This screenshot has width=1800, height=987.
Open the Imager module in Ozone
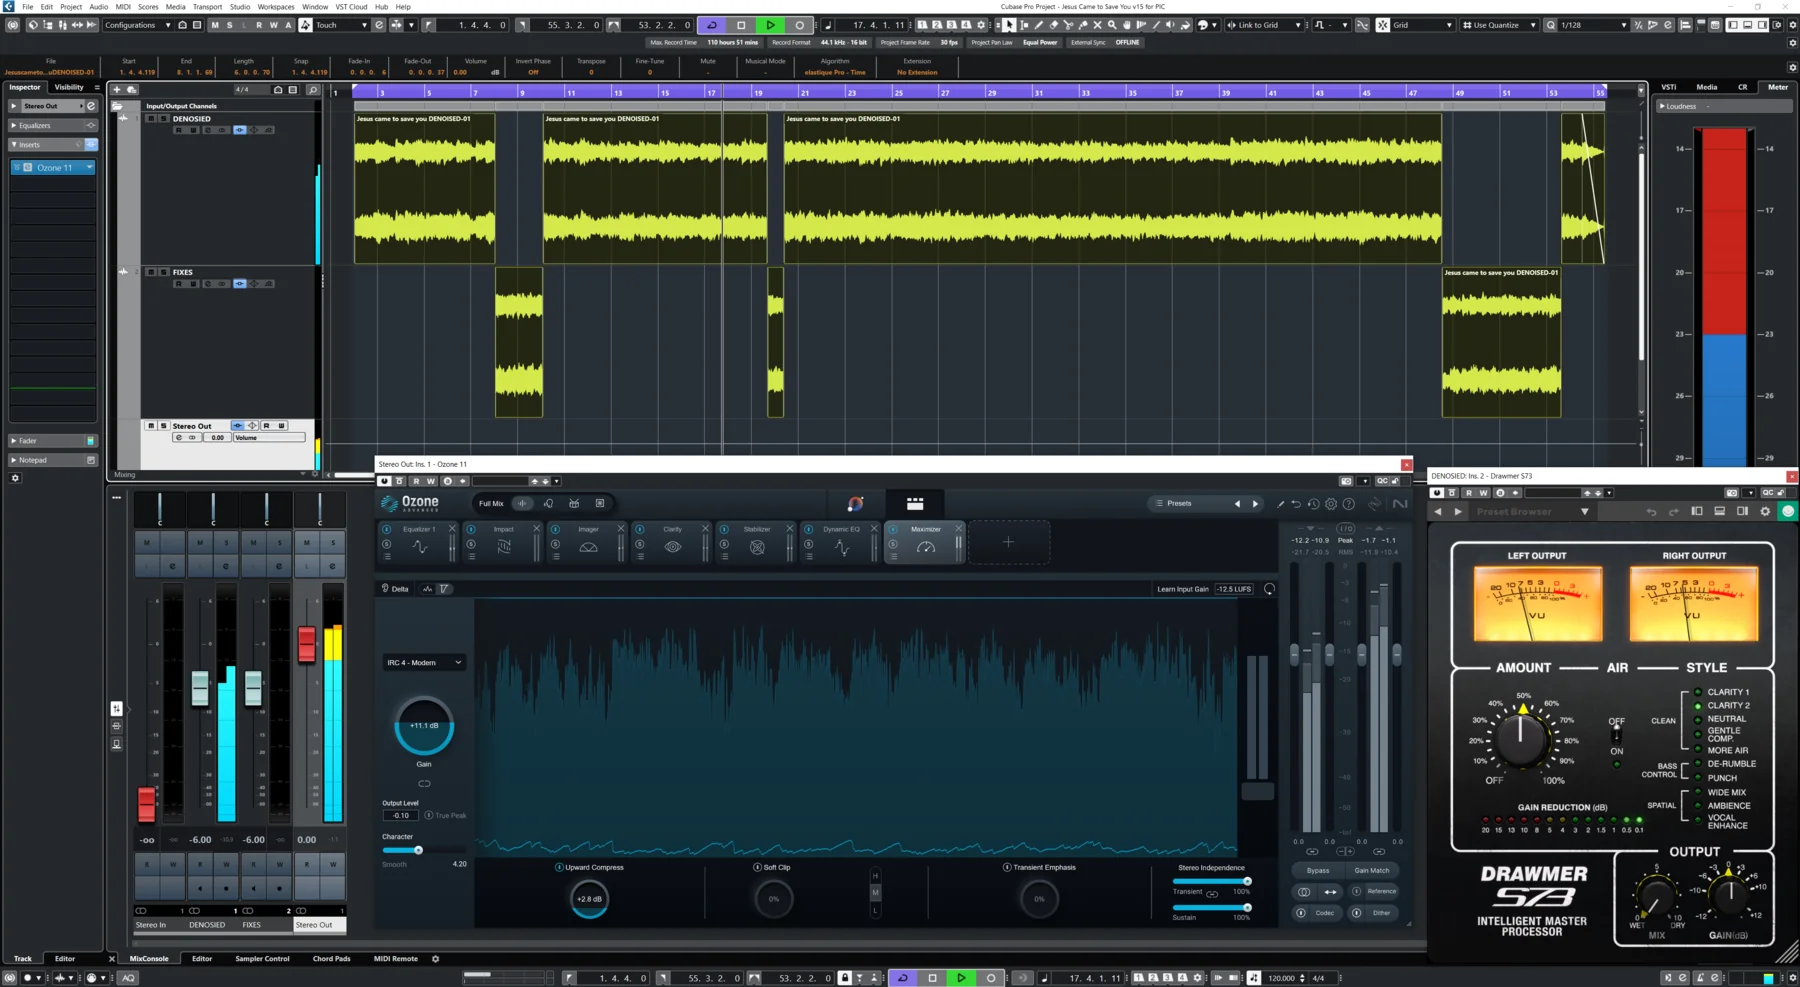(x=588, y=542)
